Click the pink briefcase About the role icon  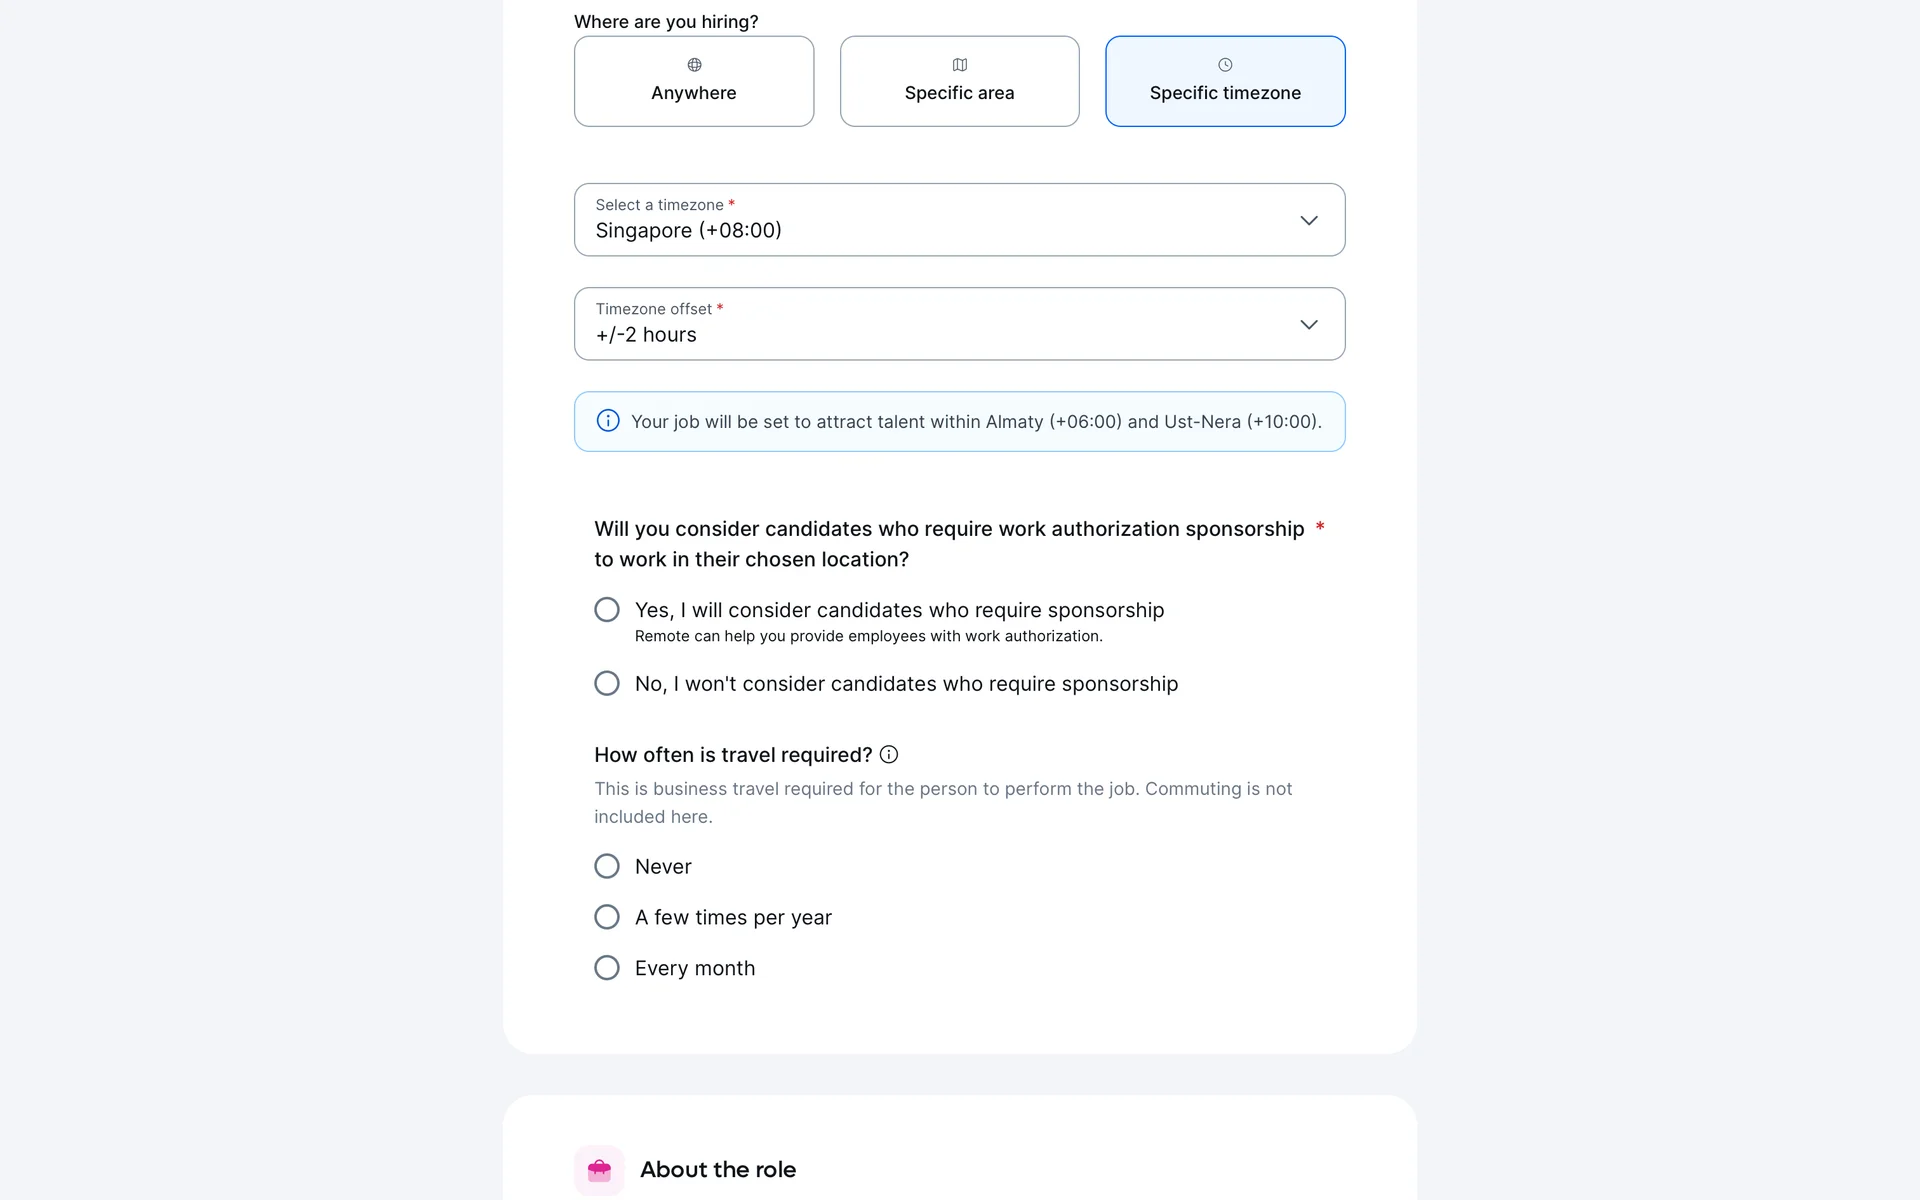599,1170
